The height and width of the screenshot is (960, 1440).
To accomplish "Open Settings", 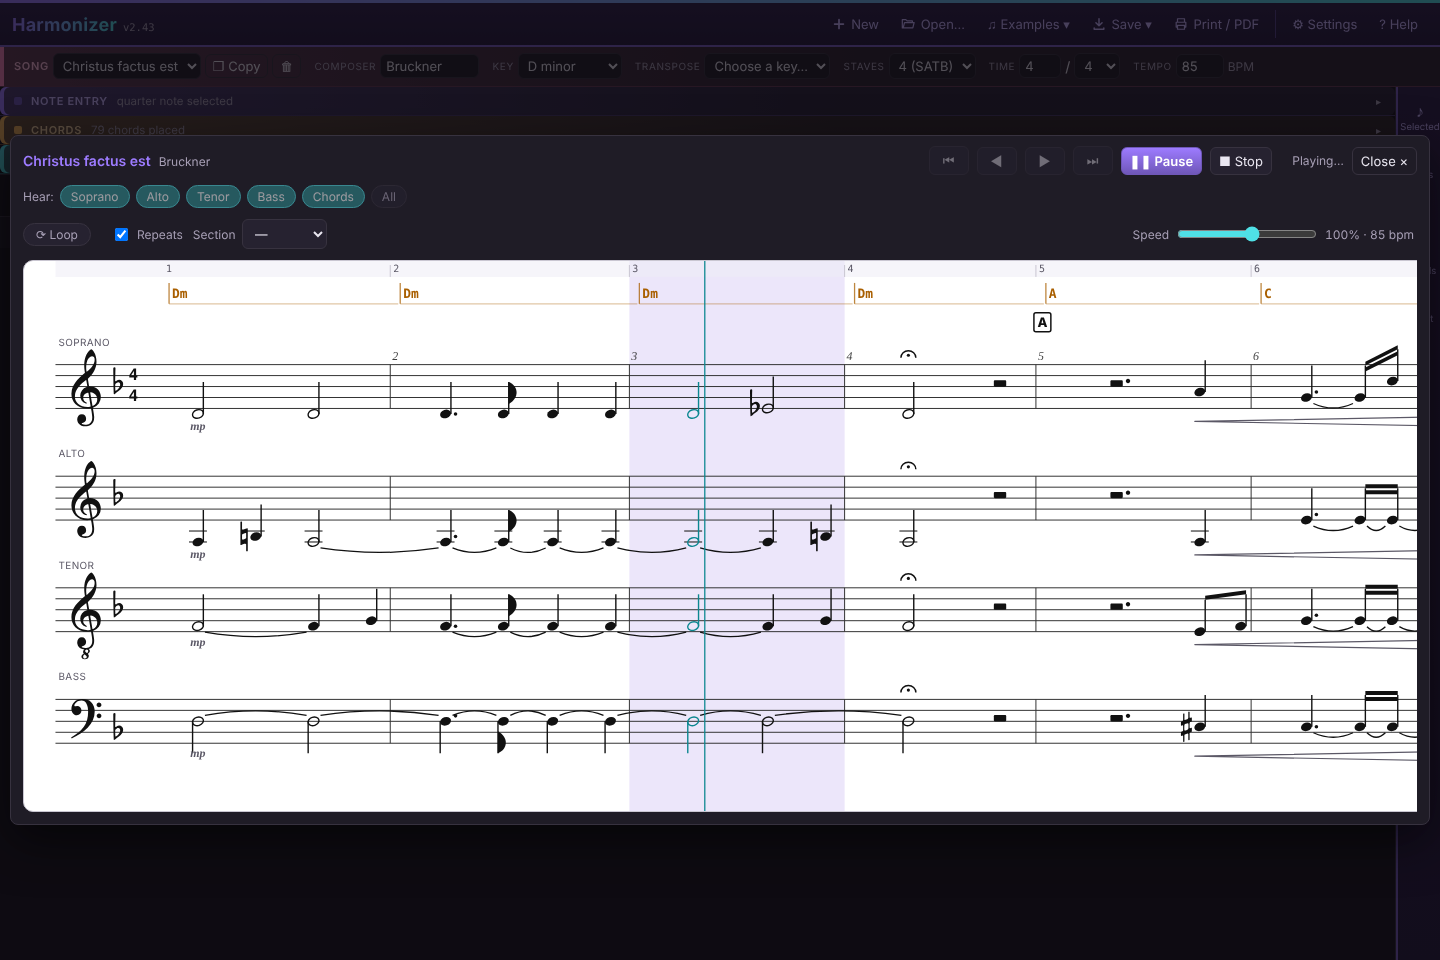I will [1325, 25].
